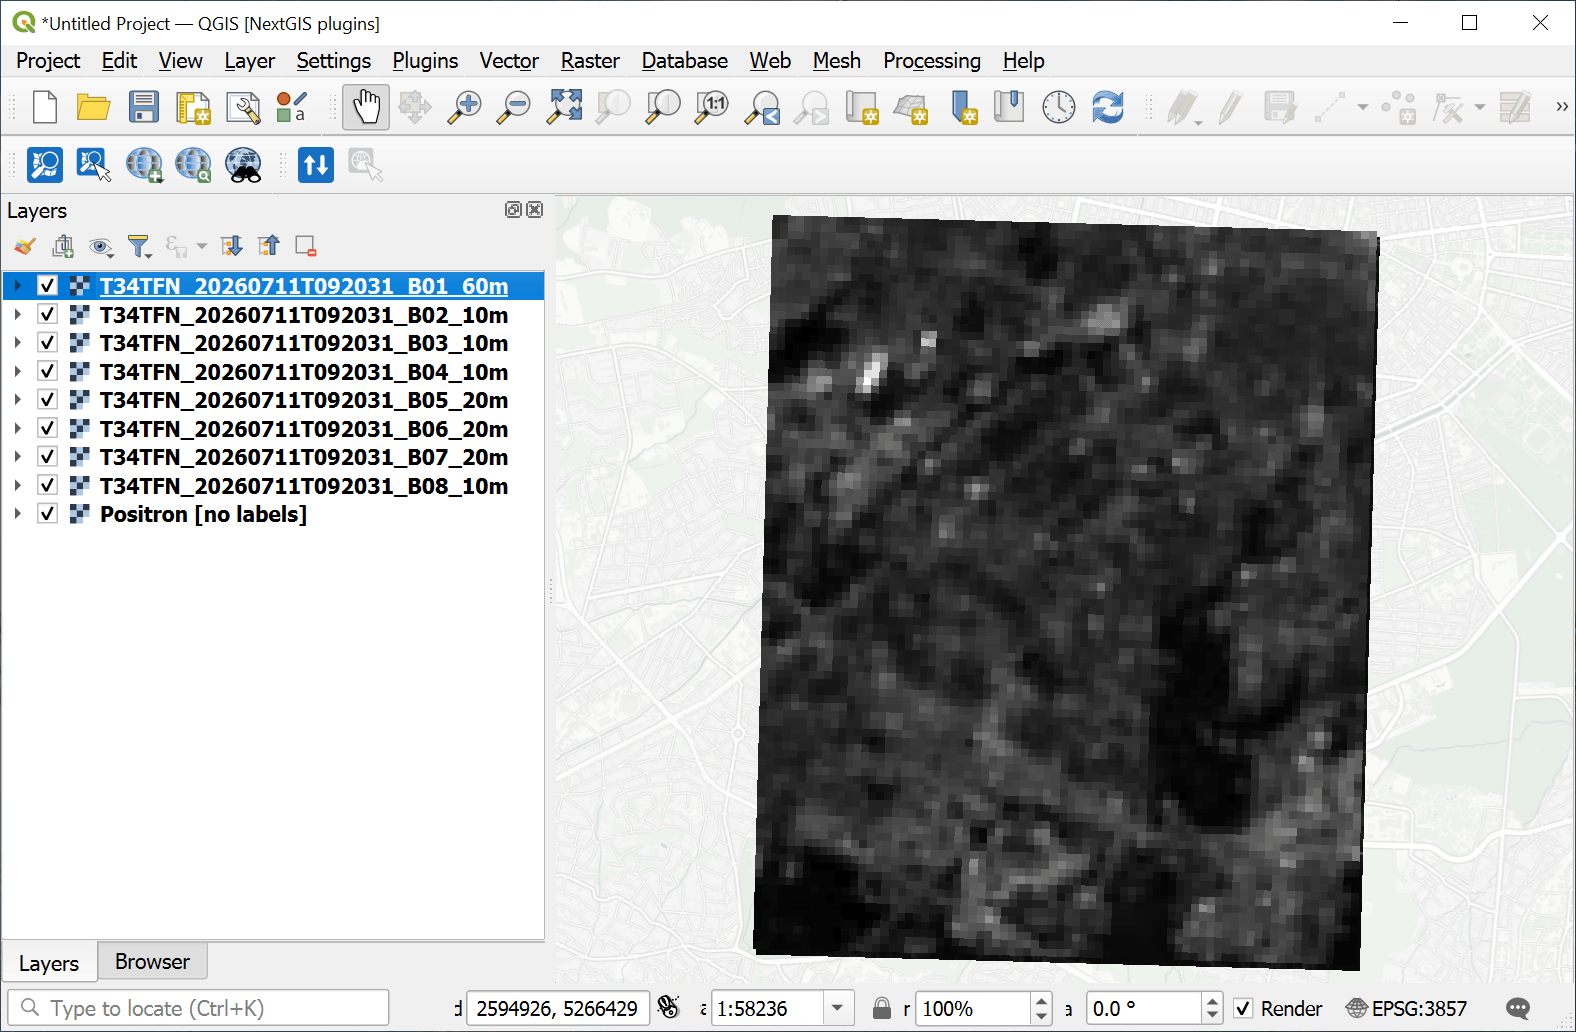Click Remove Layer/Group icon in Layers panel
Viewport: 1576px width, 1032px height.
[306, 246]
